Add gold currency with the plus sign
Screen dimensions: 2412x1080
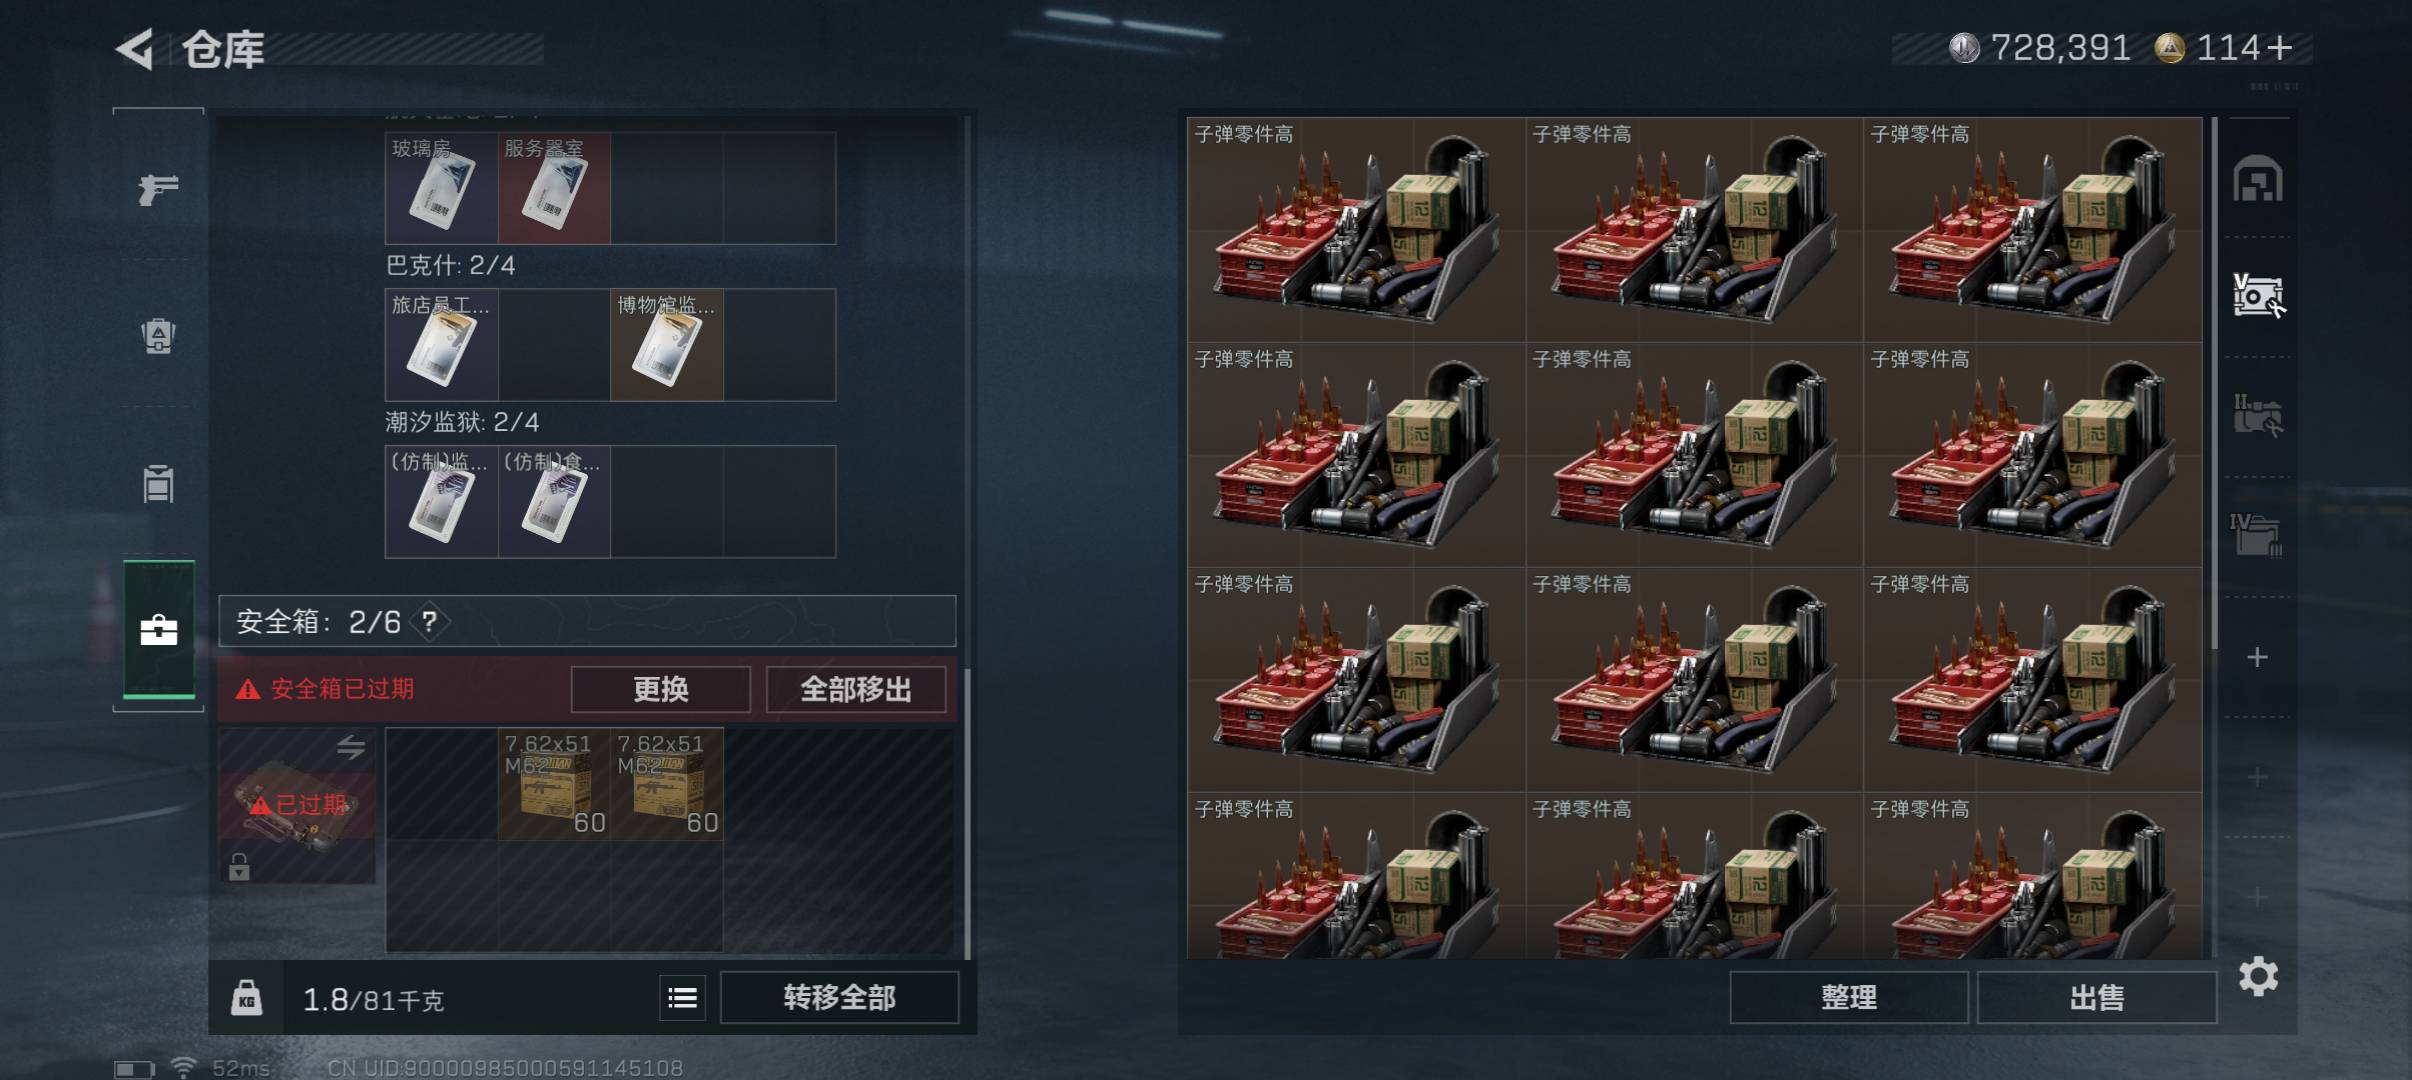click(x=2280, y=48)
